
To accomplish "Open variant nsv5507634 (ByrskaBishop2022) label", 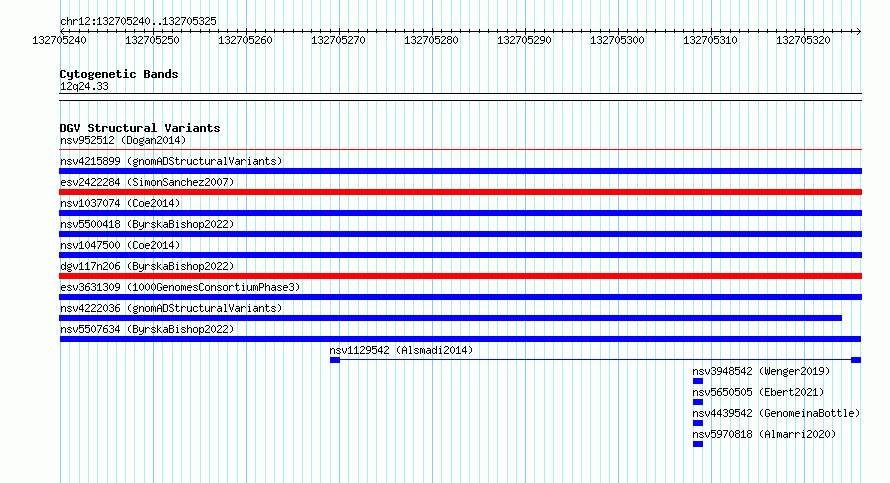I will coord(147,329).
